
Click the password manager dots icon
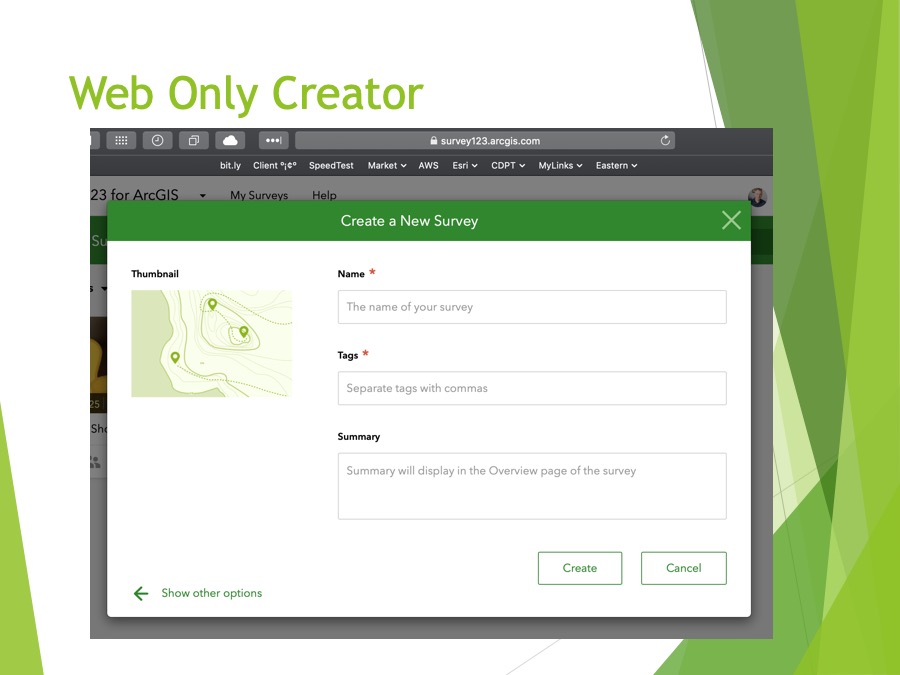273,141
